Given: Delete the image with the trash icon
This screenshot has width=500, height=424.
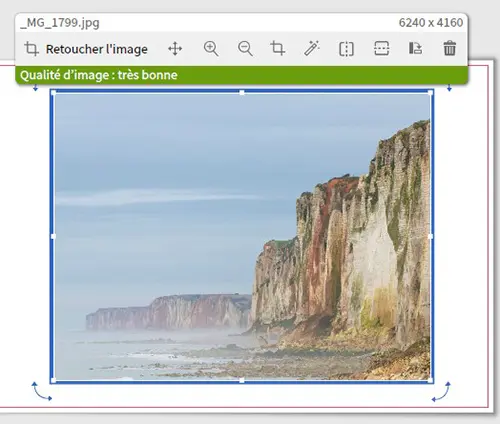Looking at the screenshot, I should pyautogui.click(x=449, y=48).
